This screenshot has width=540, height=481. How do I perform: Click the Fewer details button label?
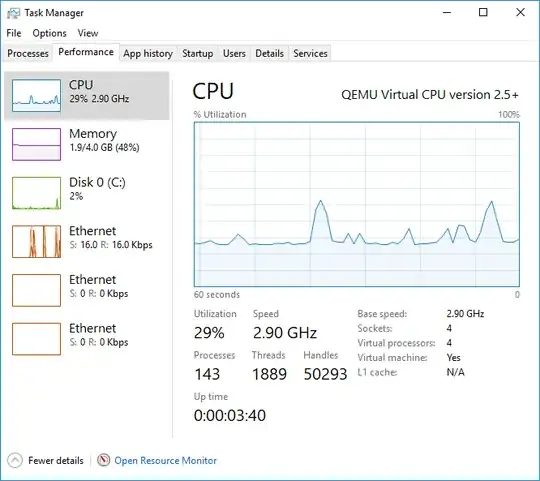pos(56,461)
